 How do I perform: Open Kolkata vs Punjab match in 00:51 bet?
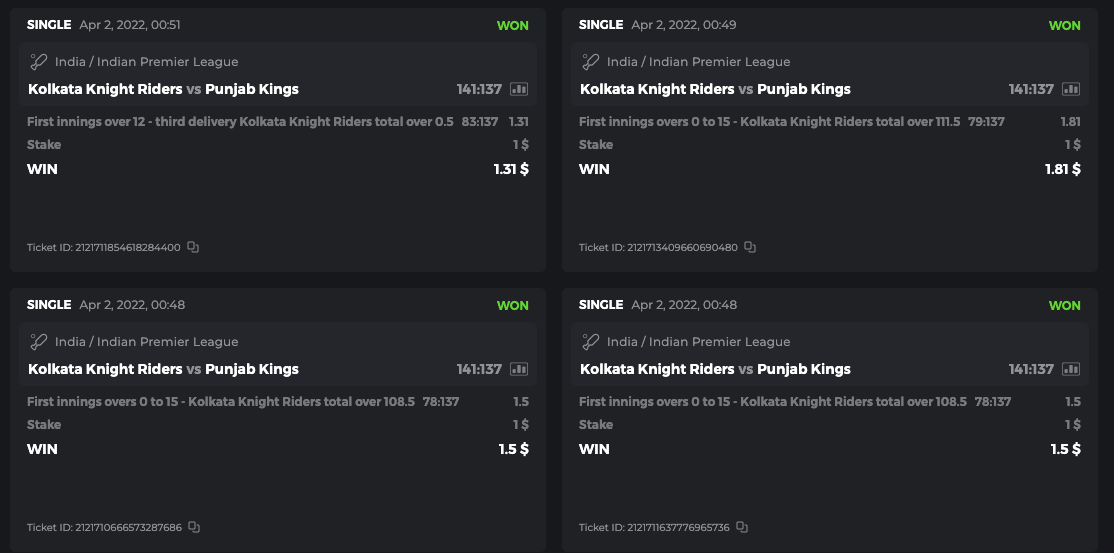pos(163,89)
